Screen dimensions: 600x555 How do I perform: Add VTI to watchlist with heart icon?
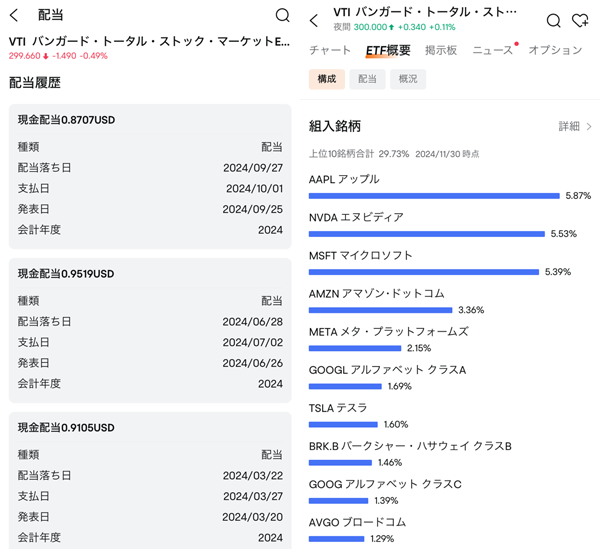[x=580, y=20]
